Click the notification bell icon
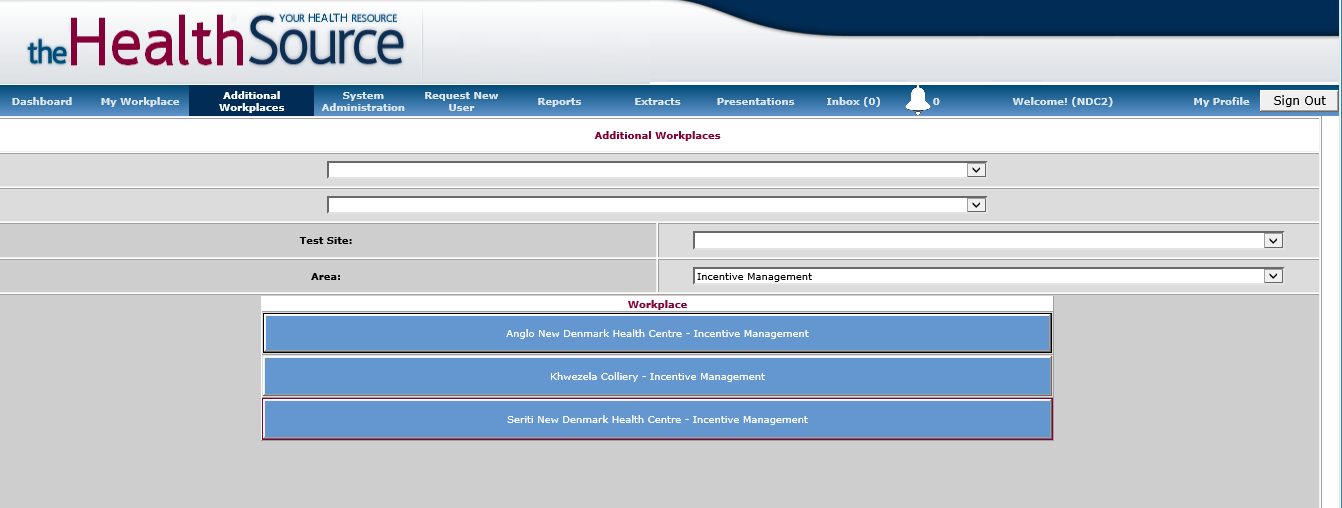Viewport: 1342px width, 508px height. 918,100
